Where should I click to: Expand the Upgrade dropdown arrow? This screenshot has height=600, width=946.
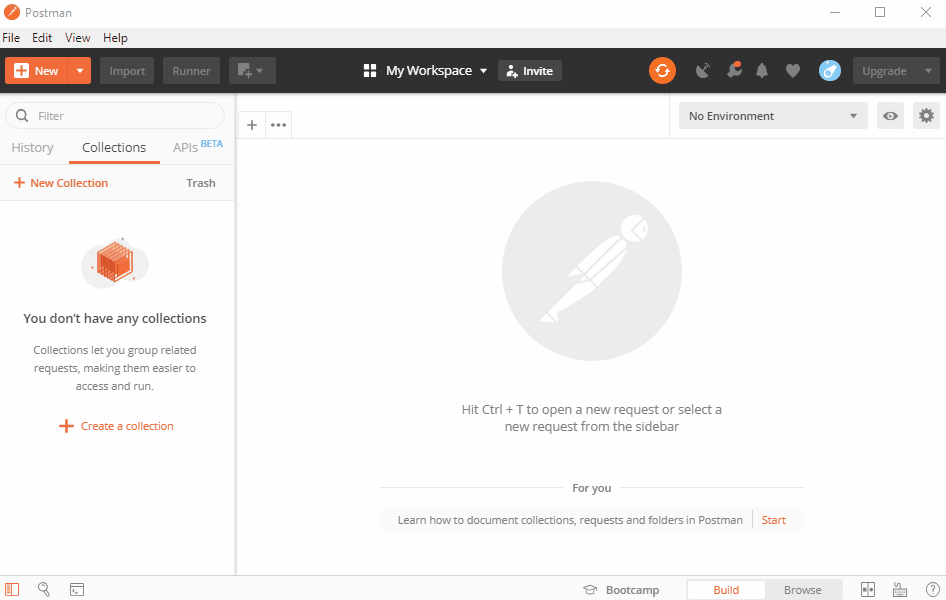click(x=928, y=71)
